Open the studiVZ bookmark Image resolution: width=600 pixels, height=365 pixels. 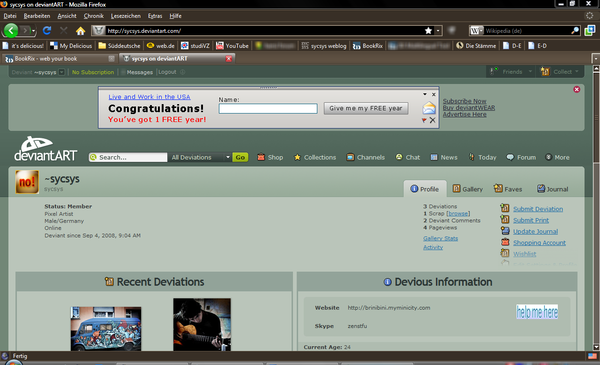pyautogui.click(x=195, y=46)
